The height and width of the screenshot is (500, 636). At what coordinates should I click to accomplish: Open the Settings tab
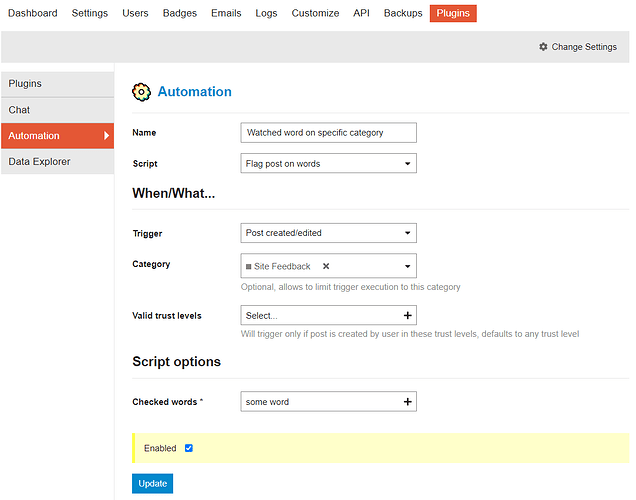tap(90, 13)
